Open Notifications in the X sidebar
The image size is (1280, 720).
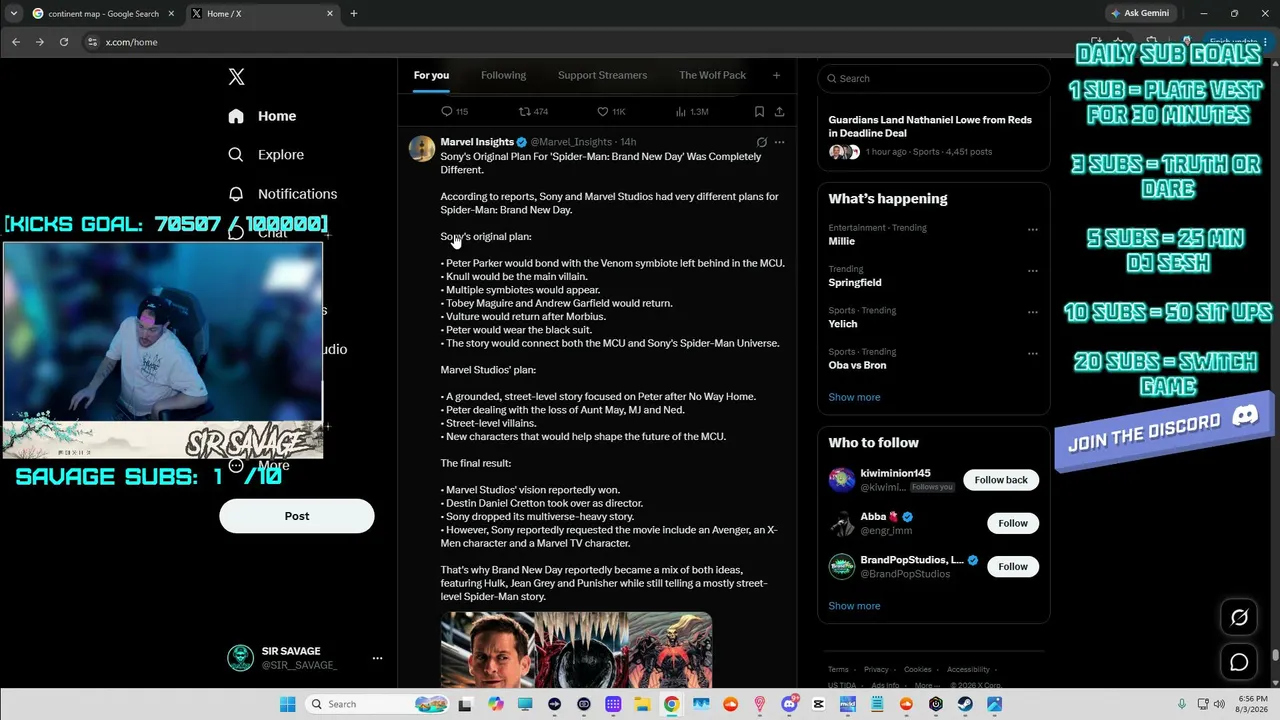(x=282, y=194)
